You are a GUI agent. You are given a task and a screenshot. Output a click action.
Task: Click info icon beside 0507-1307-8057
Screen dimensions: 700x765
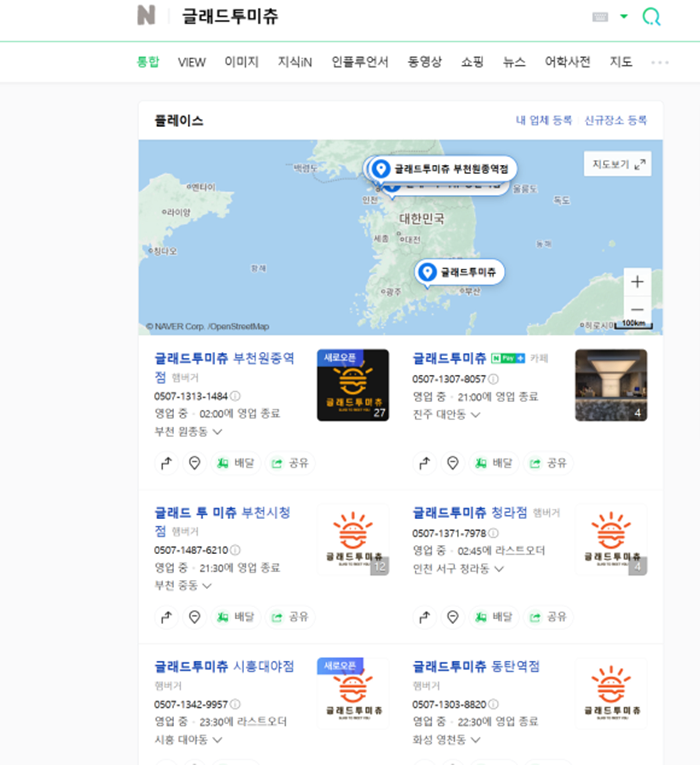(493, 379)
